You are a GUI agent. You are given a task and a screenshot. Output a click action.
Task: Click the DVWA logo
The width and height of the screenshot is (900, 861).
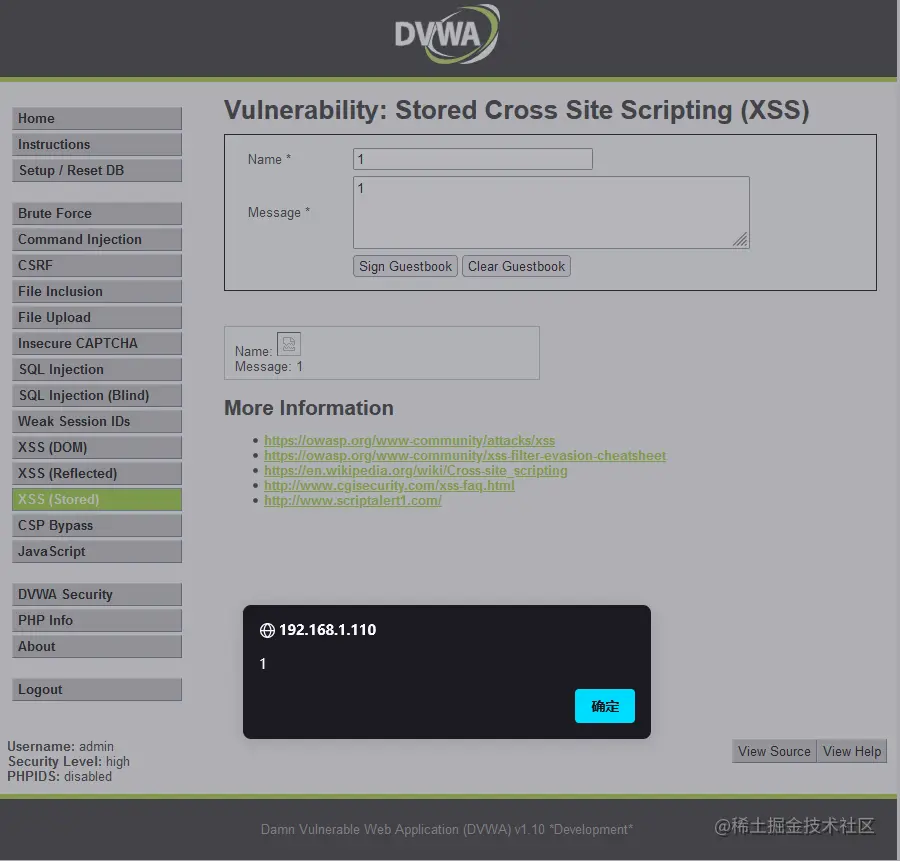pyautogui.click(x=447, y=34)
